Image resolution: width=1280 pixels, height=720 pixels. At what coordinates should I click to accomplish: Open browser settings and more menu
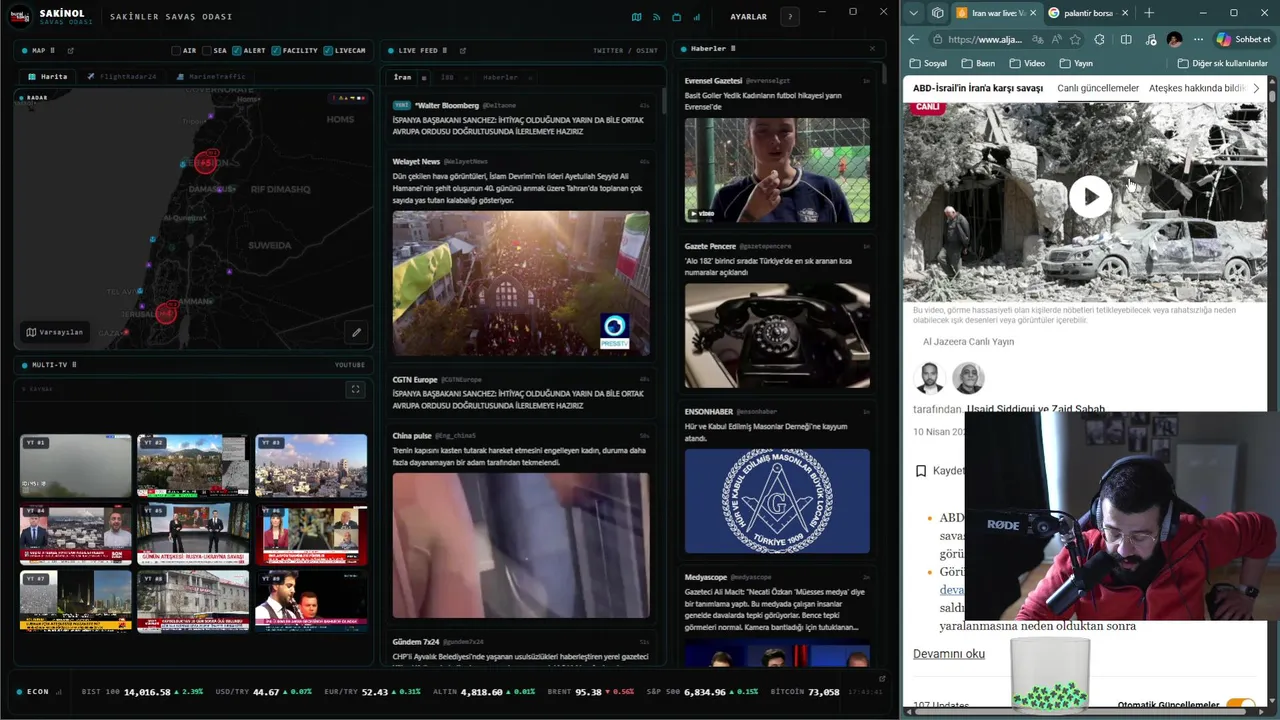click(x=1198, y=39)
